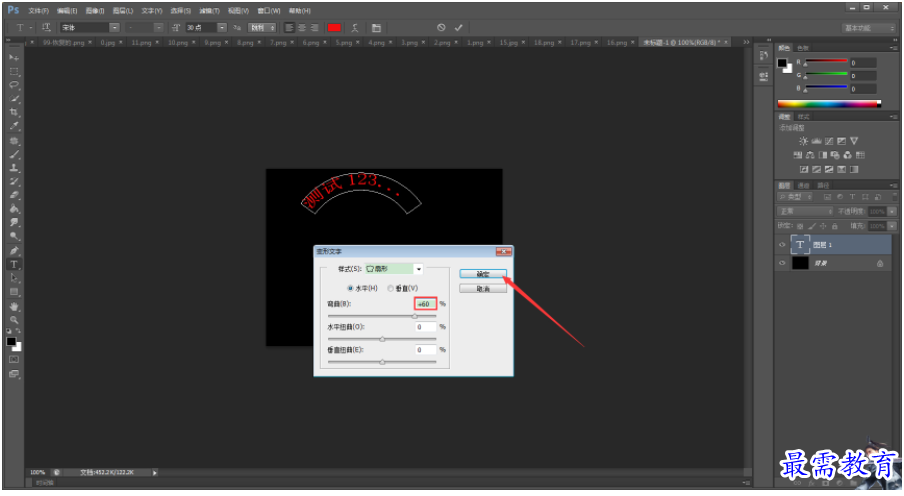Select the Clone Stamp tool
Viewport: 904px width, 496px height.
(14, 168)
